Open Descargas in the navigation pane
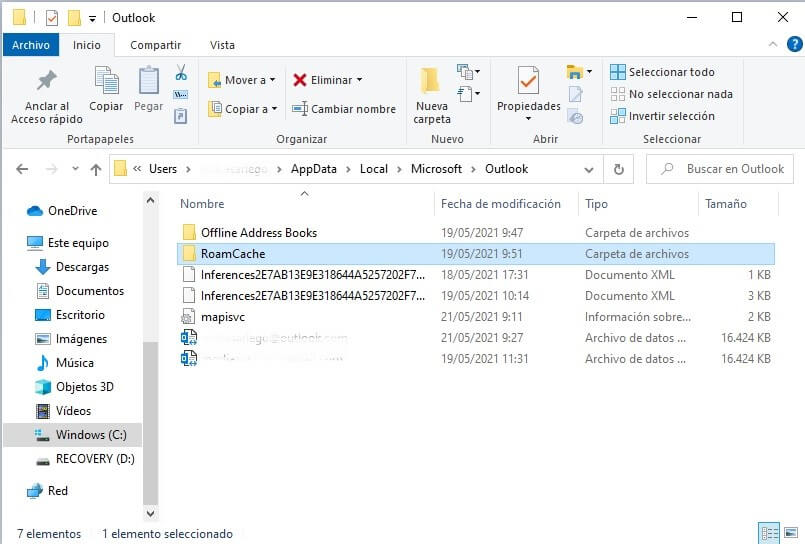This screenshot has height=547, width=805. pyautogui.click(x=72, y=267)
